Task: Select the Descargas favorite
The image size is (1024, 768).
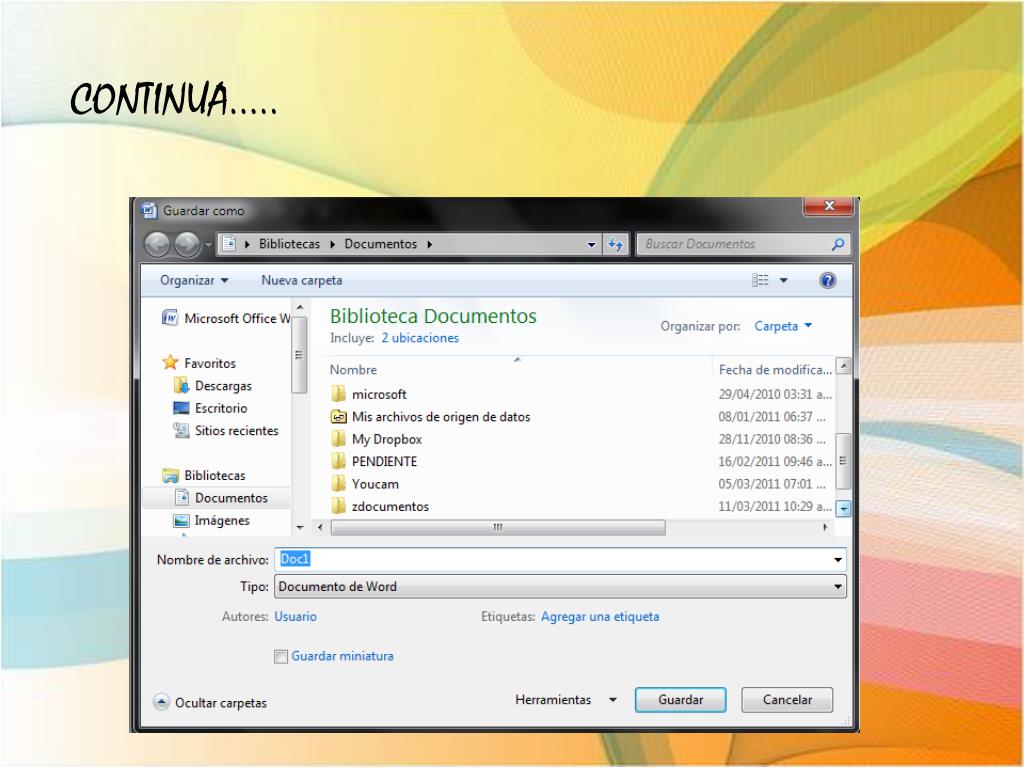Action: click(x=223, y=385)
